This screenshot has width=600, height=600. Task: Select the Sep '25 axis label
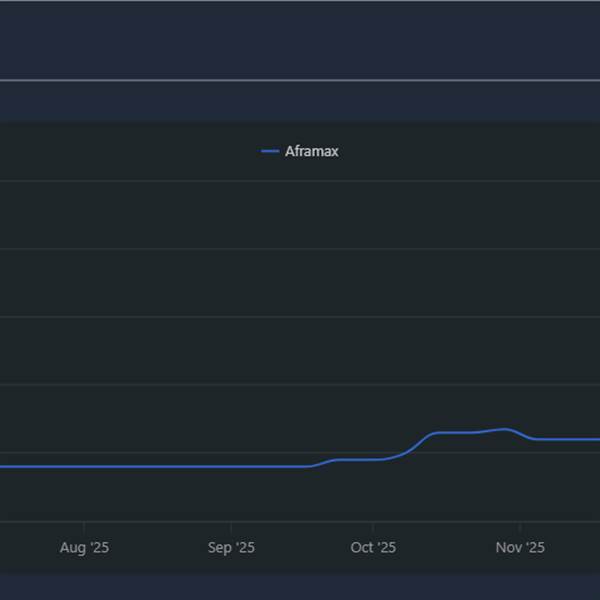click(231, 548)
